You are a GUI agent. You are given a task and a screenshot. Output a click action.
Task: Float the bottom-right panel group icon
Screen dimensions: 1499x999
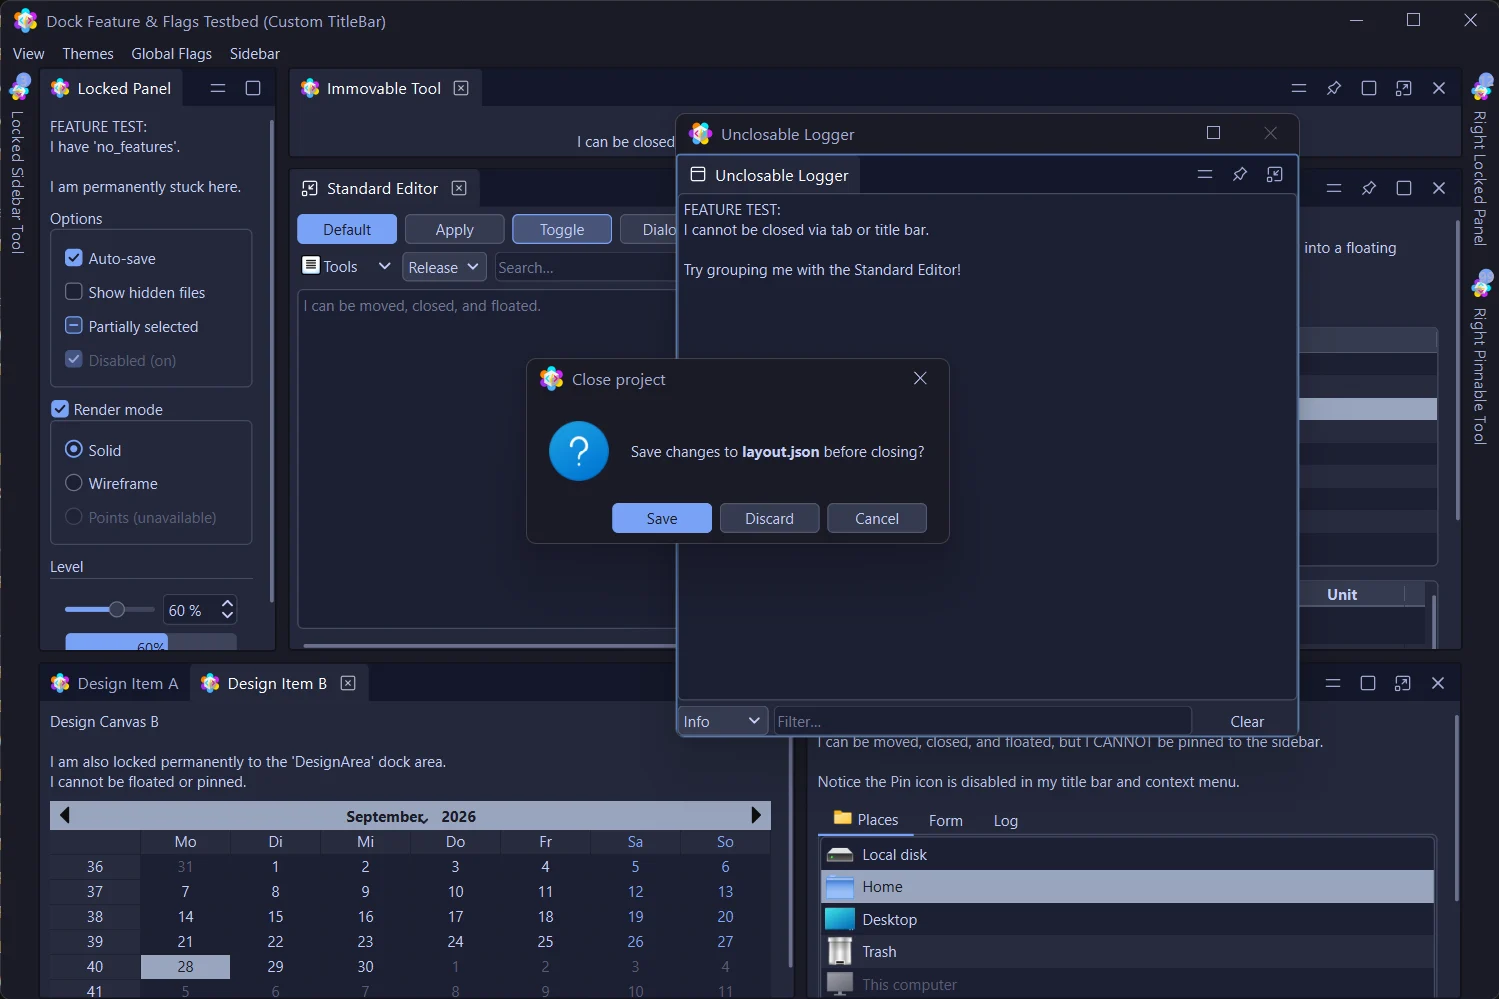click(1403, 683)
